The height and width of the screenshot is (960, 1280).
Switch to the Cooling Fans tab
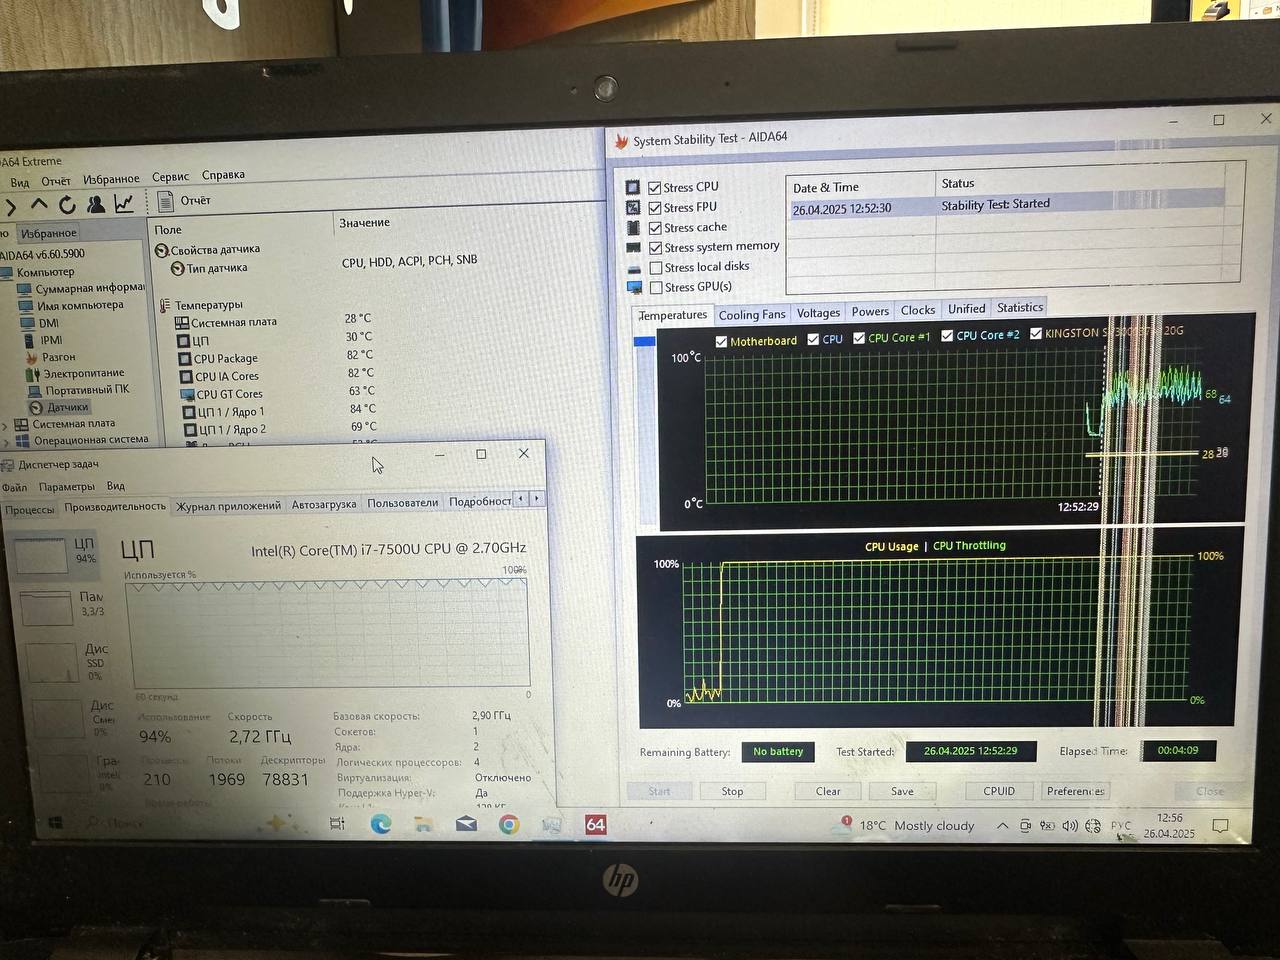tap(752, 315)
